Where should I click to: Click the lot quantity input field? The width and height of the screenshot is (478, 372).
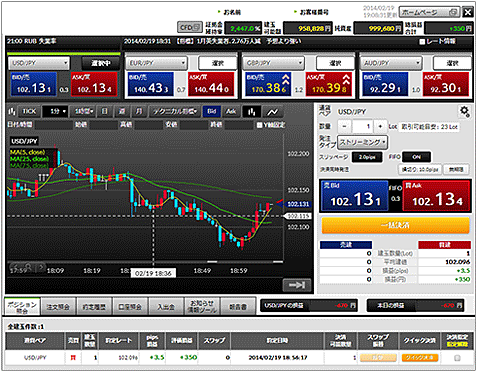coord(363,127)
